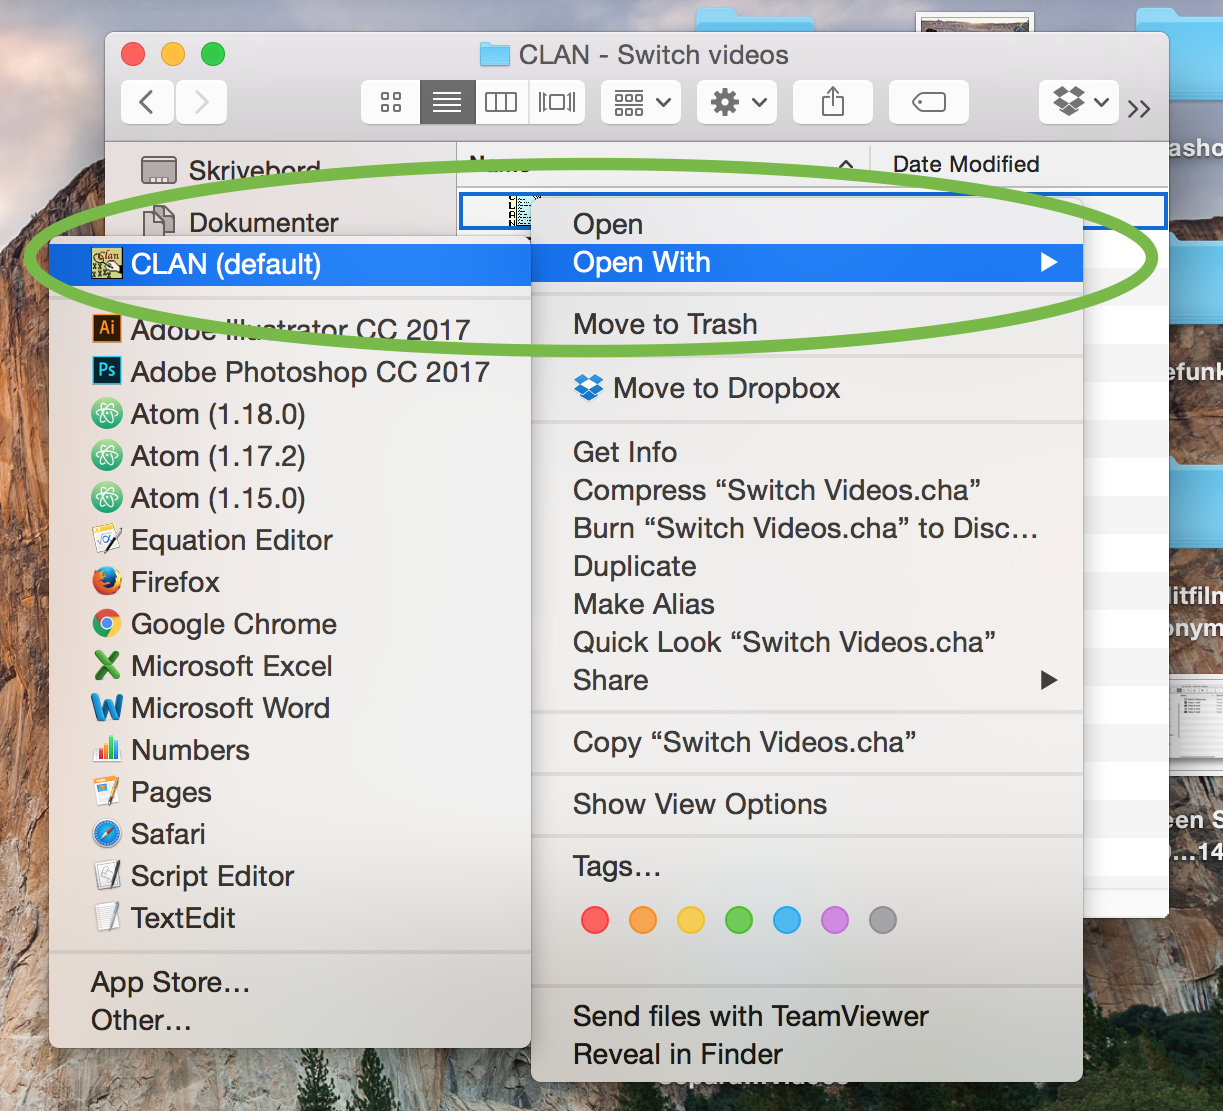Click the Google Chrome icon
Viewport: 1223px width, 1111px height.
(107, 623)
